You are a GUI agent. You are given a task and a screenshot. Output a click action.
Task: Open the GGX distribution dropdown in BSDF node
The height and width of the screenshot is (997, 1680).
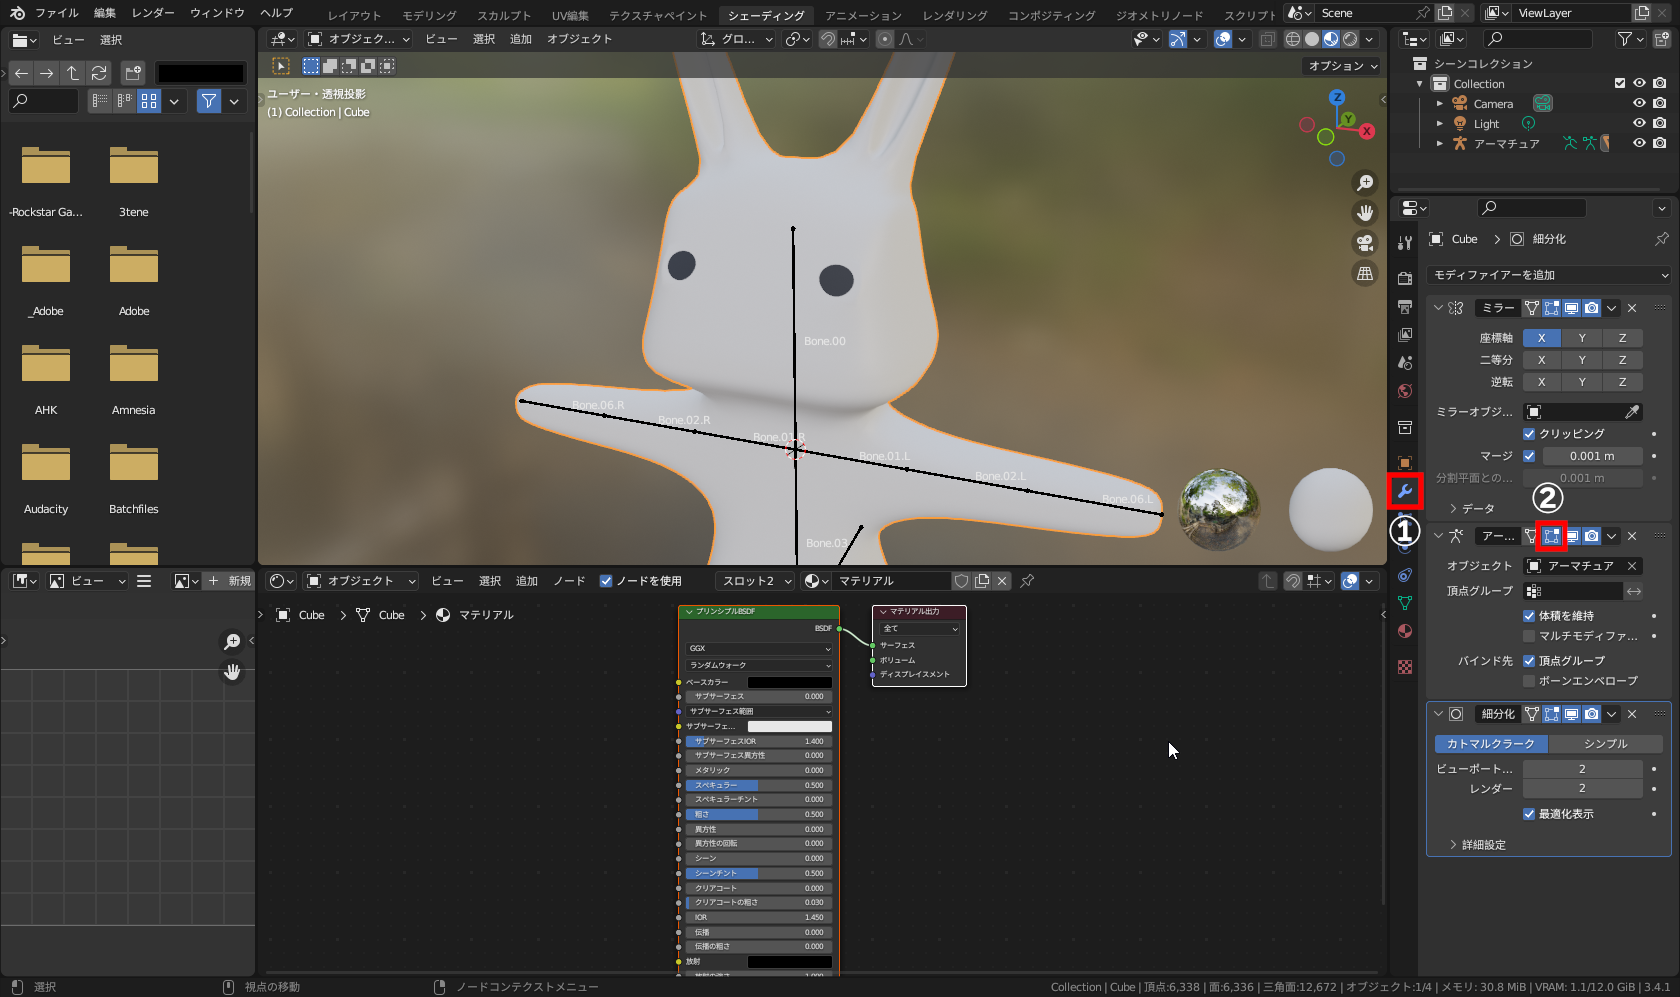pos(759,648)
